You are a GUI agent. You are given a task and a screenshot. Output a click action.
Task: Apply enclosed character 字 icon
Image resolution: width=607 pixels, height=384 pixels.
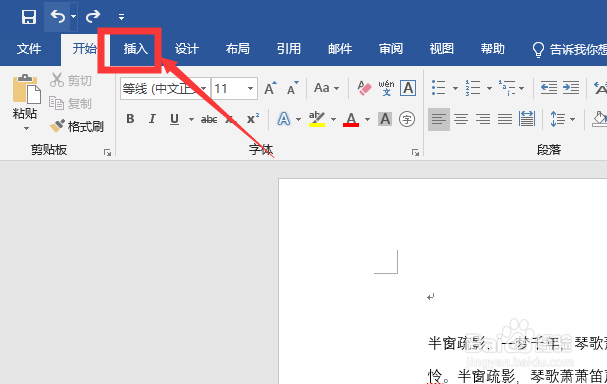[407, 119]
